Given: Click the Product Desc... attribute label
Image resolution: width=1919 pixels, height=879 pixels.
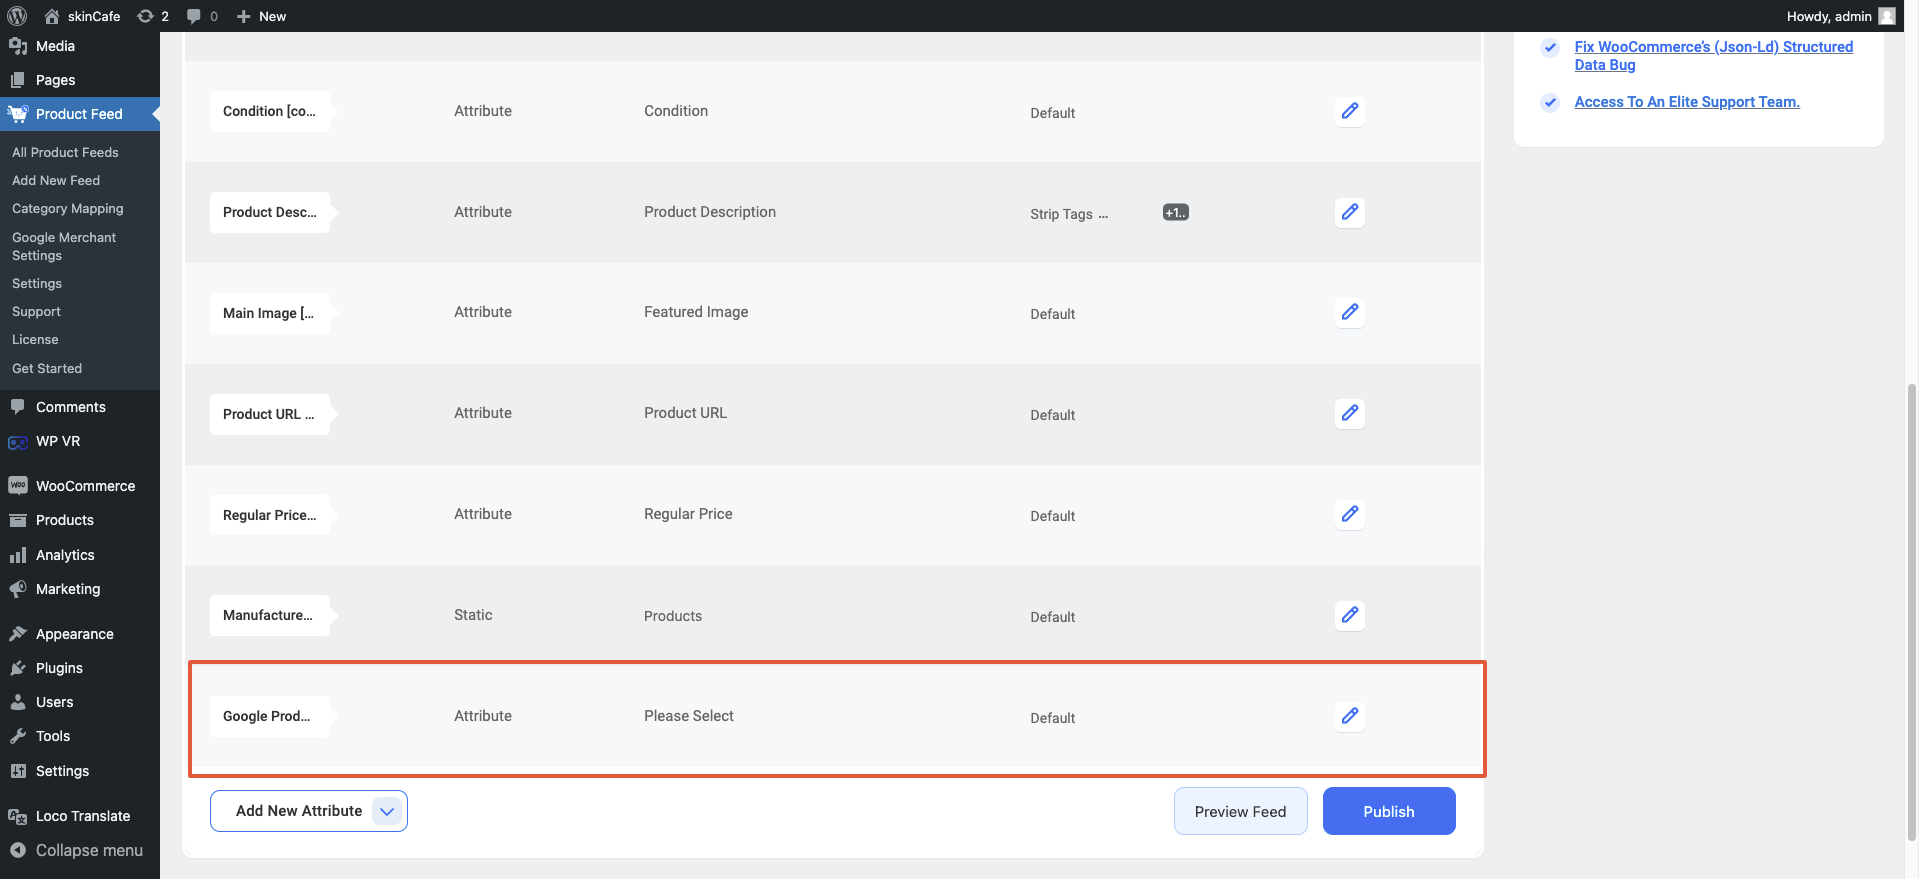Looking at the screenshot, I should (269, 212).
